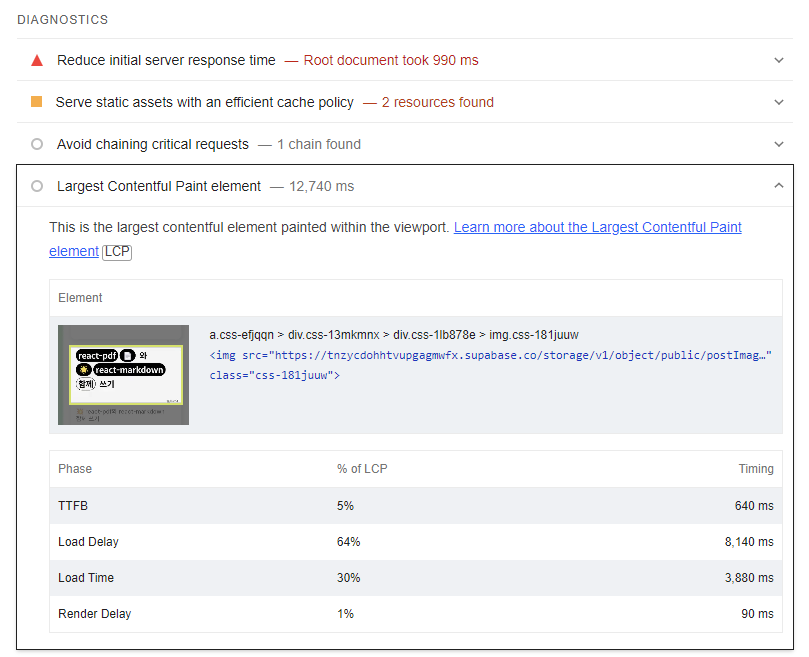Click the '12,740 ms' LCP value
The width and height of the screenshot is (809, 657).
pos(321,186)
